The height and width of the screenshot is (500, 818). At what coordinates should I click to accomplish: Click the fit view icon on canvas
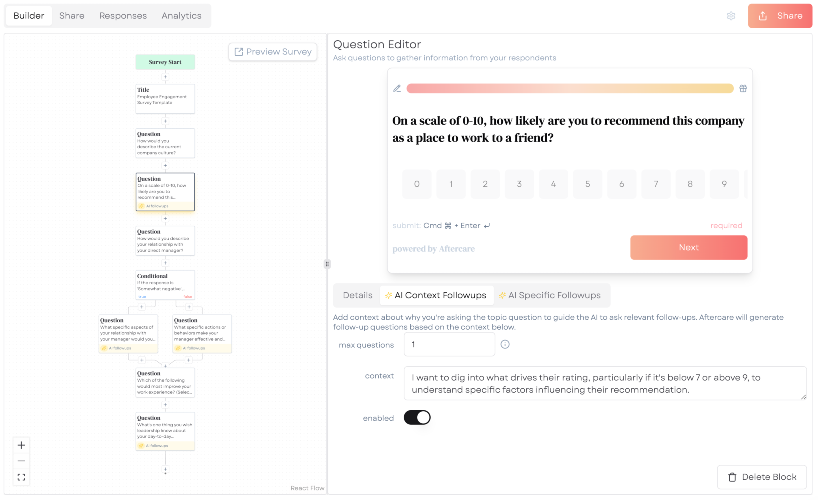pos(21,478)
